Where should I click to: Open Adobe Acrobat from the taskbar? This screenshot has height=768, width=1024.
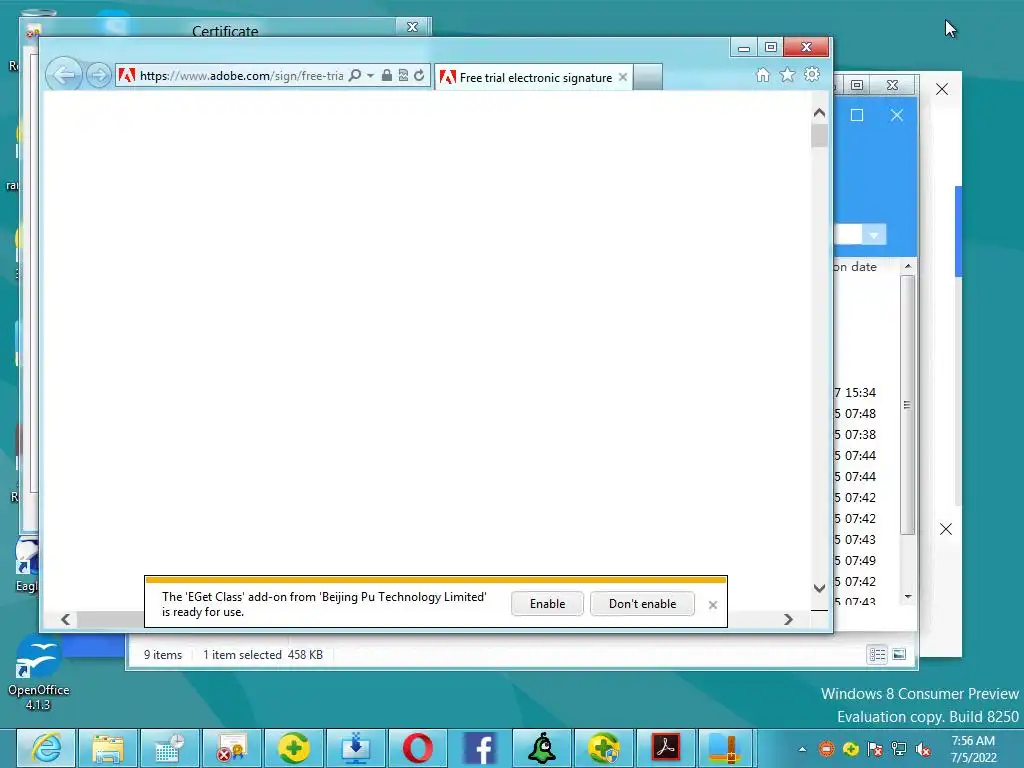[x=666, y=748]
